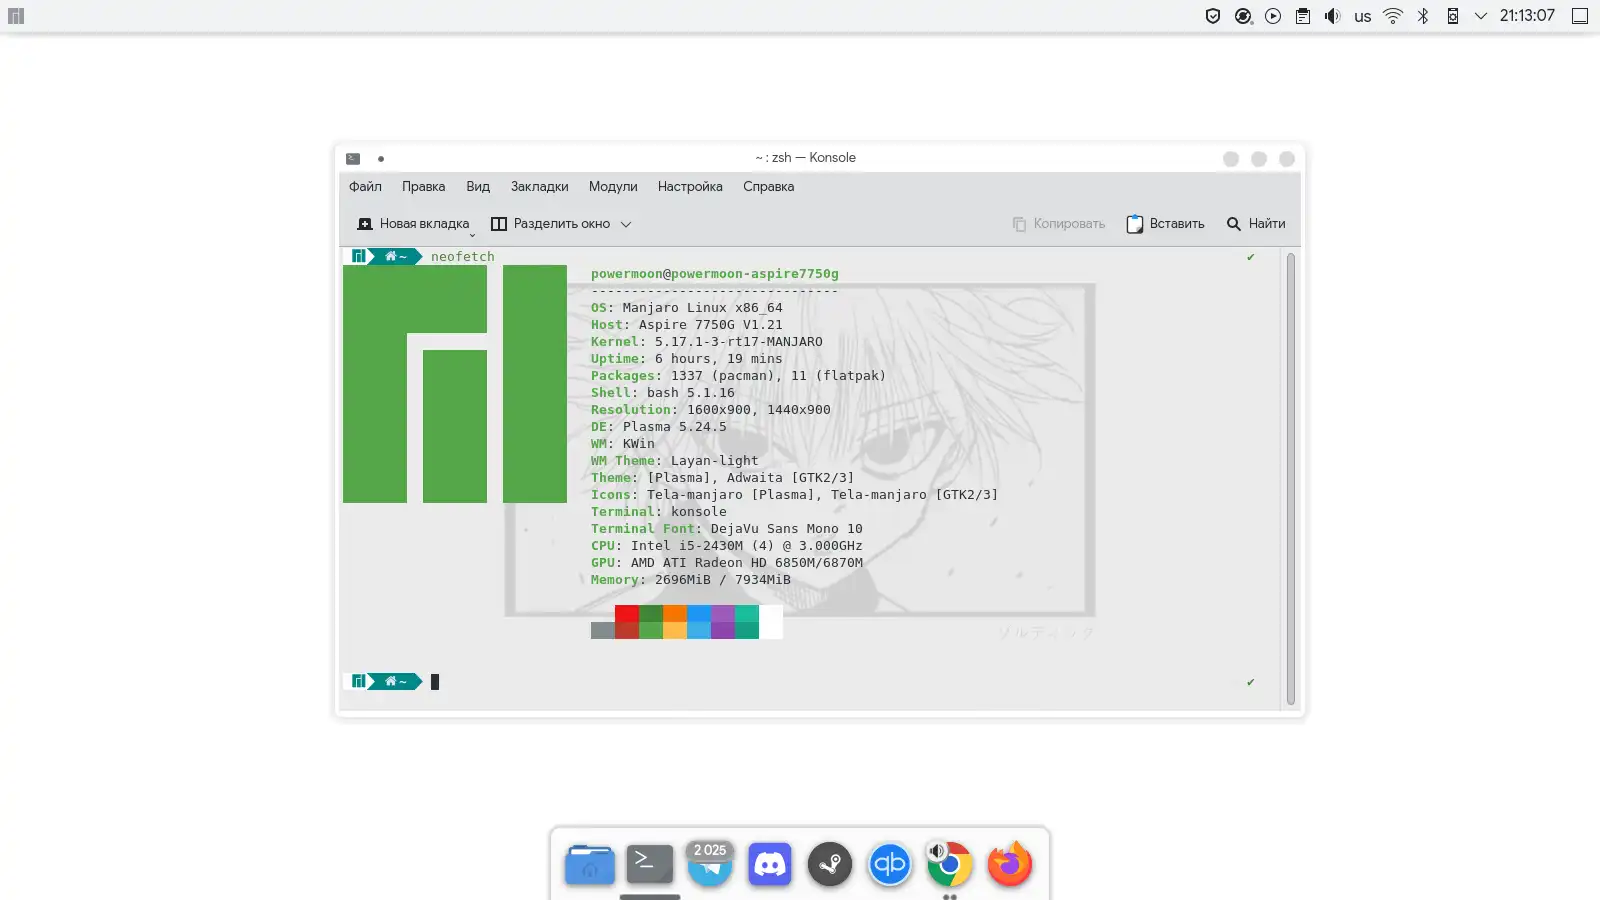Click the Копировать toolbar button
Image resolution: width=1600 pixels, height=900 pixels.
click(1058, 224)
